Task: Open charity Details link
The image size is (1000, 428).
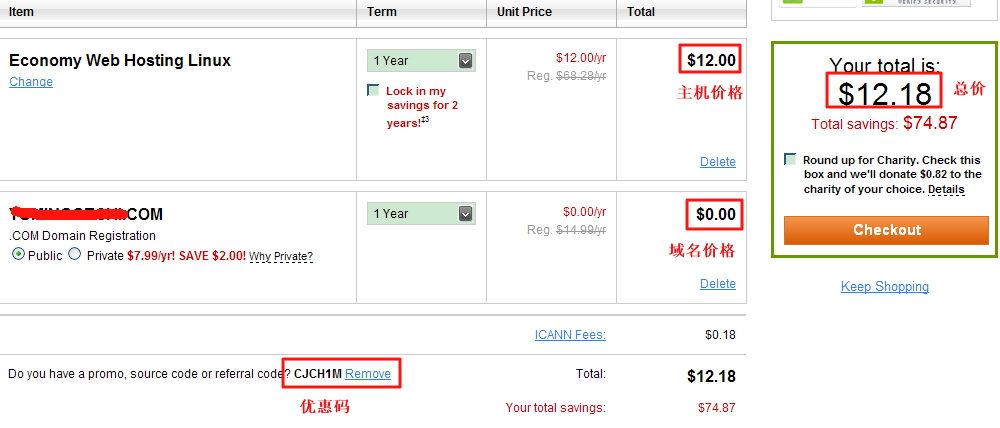Action: coord(946,189)
